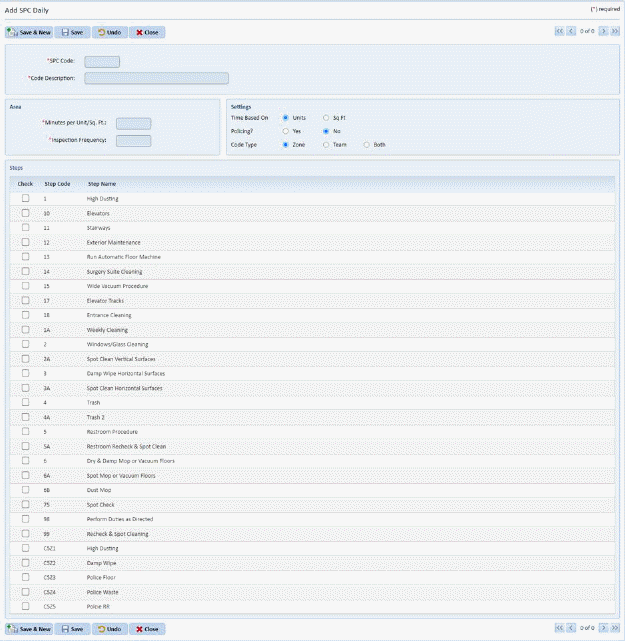
Task: Go to previous record in bottom pager
Action: click(x=571, y=629)
